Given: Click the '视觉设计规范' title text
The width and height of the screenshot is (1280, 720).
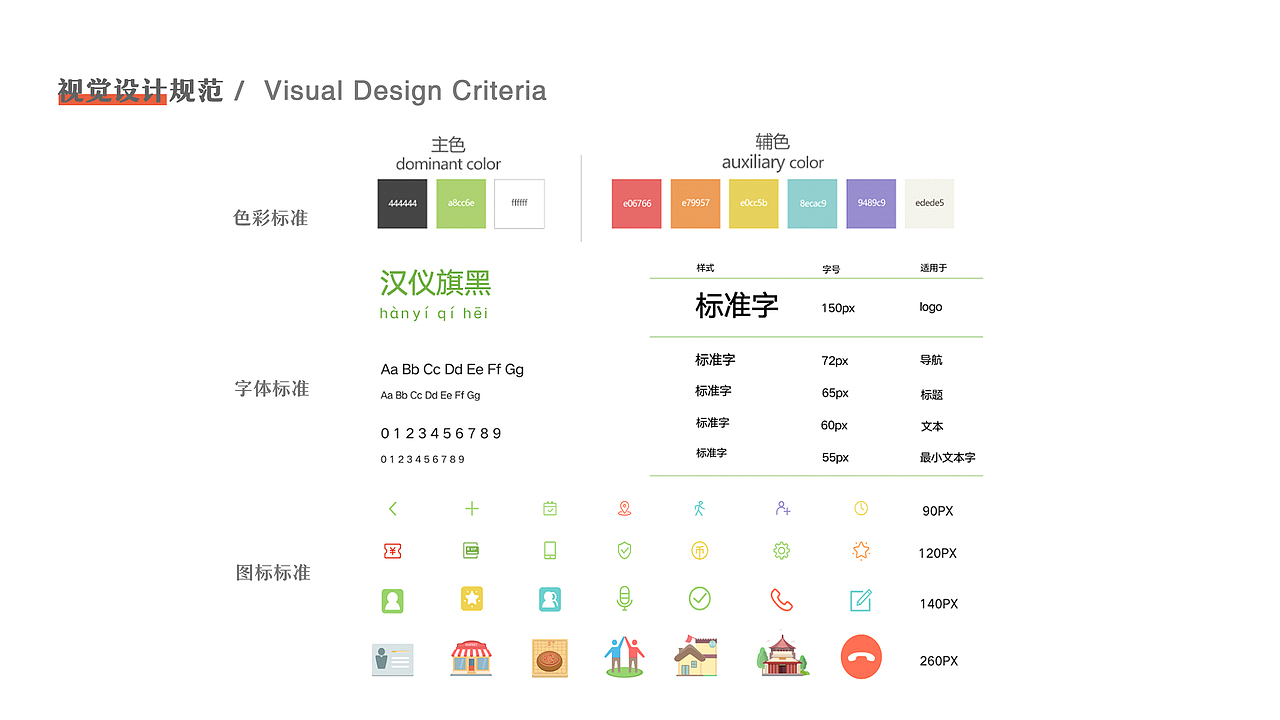Looking at the screenshot, I should [x=140, y=91].
